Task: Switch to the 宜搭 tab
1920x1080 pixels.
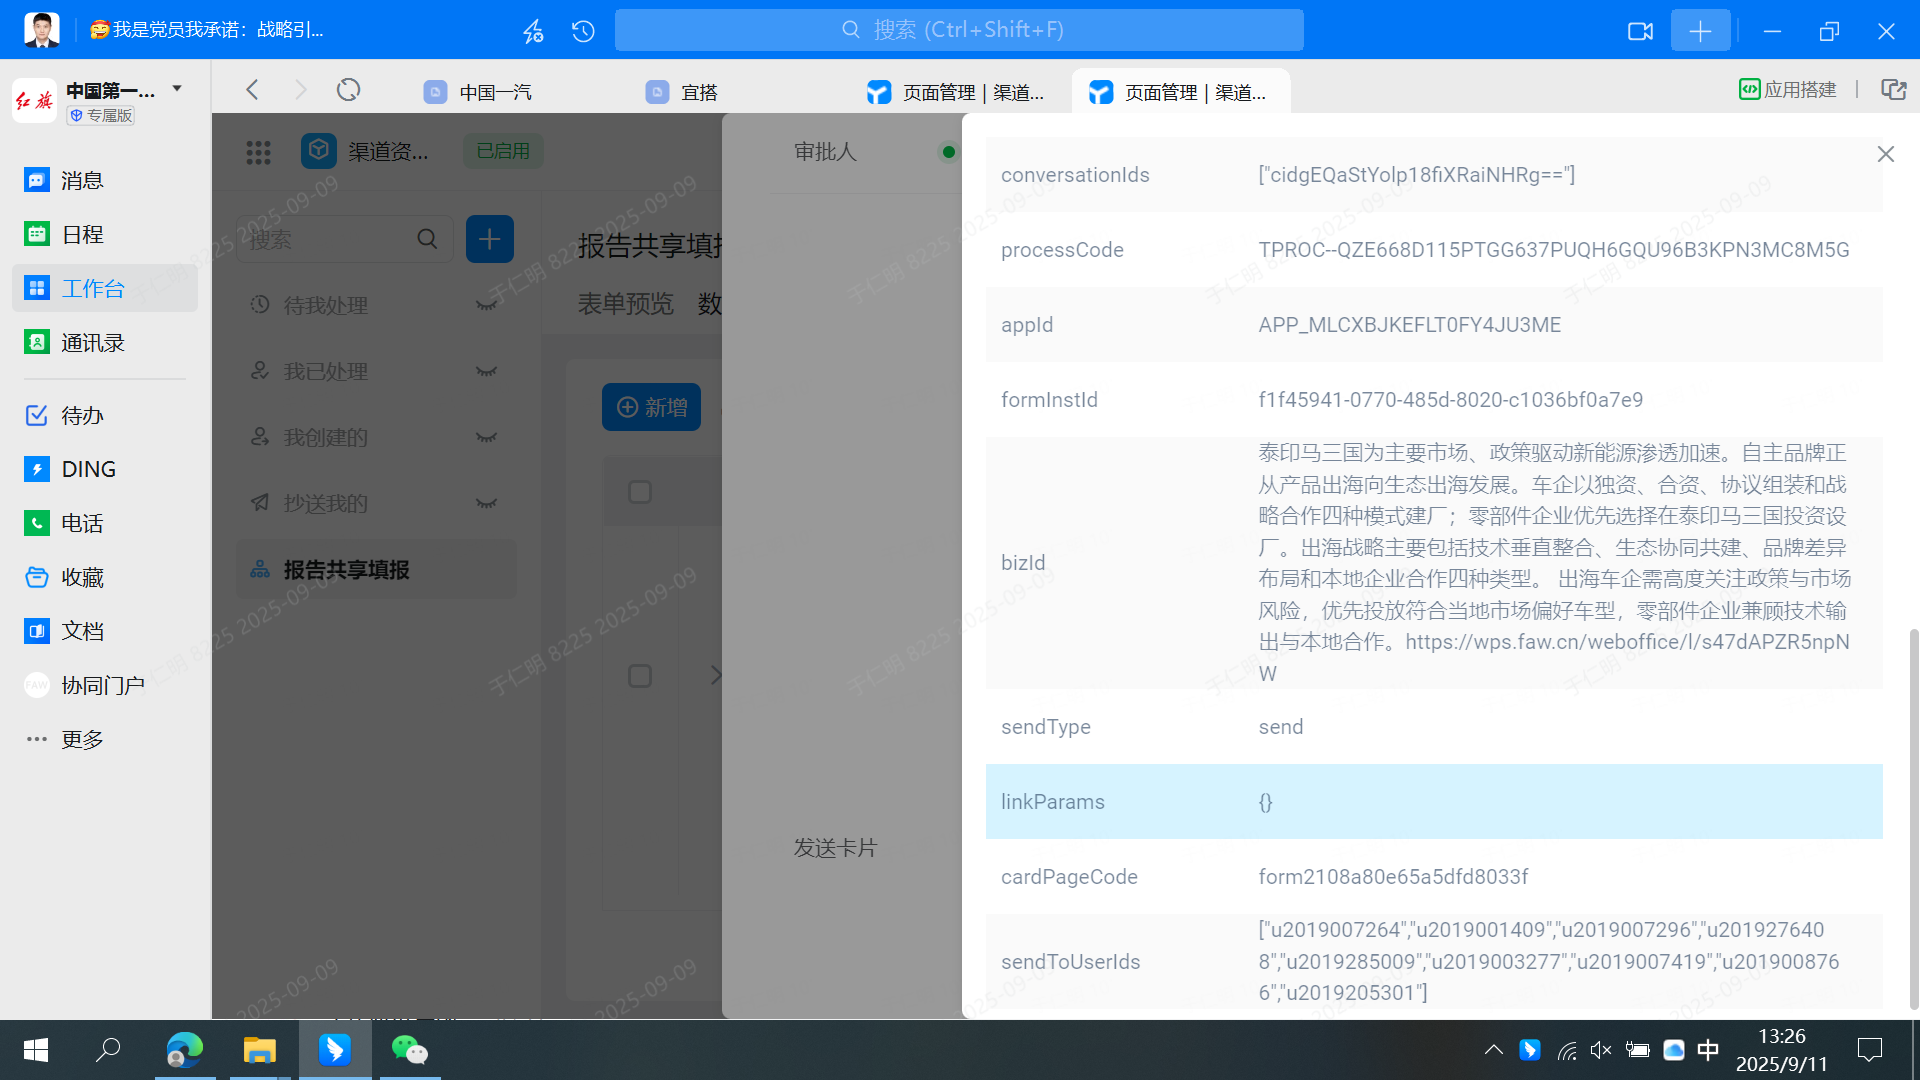Action: pos(698,92)
